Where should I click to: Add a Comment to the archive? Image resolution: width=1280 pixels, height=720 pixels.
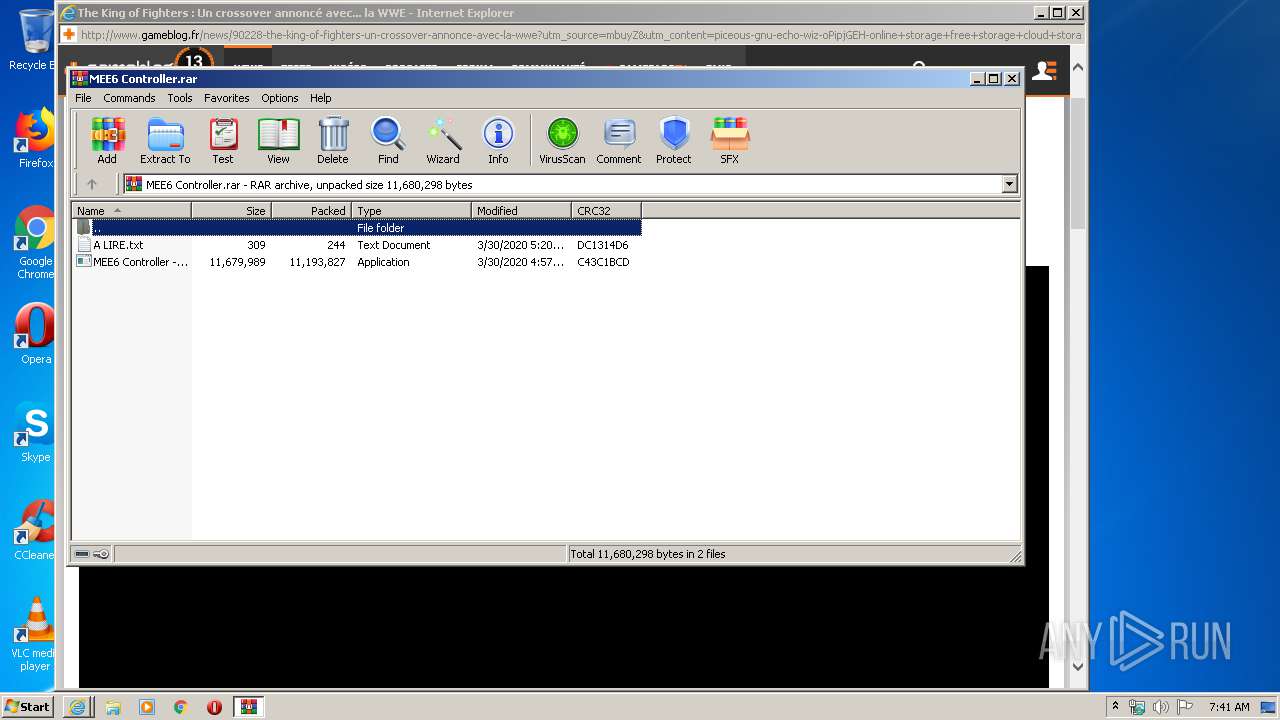click(x=619, y=140)
